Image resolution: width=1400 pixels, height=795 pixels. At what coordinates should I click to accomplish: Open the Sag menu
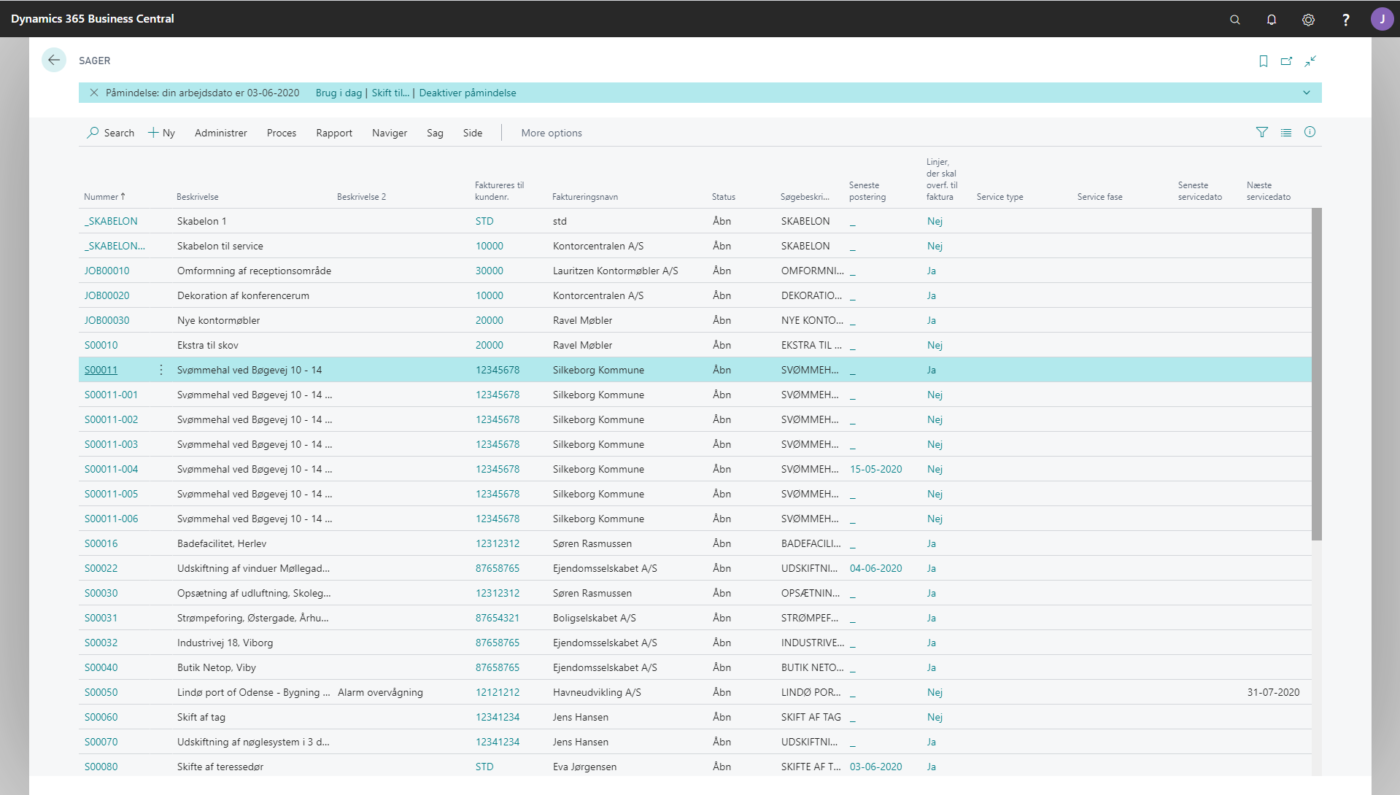coord(435,133)
